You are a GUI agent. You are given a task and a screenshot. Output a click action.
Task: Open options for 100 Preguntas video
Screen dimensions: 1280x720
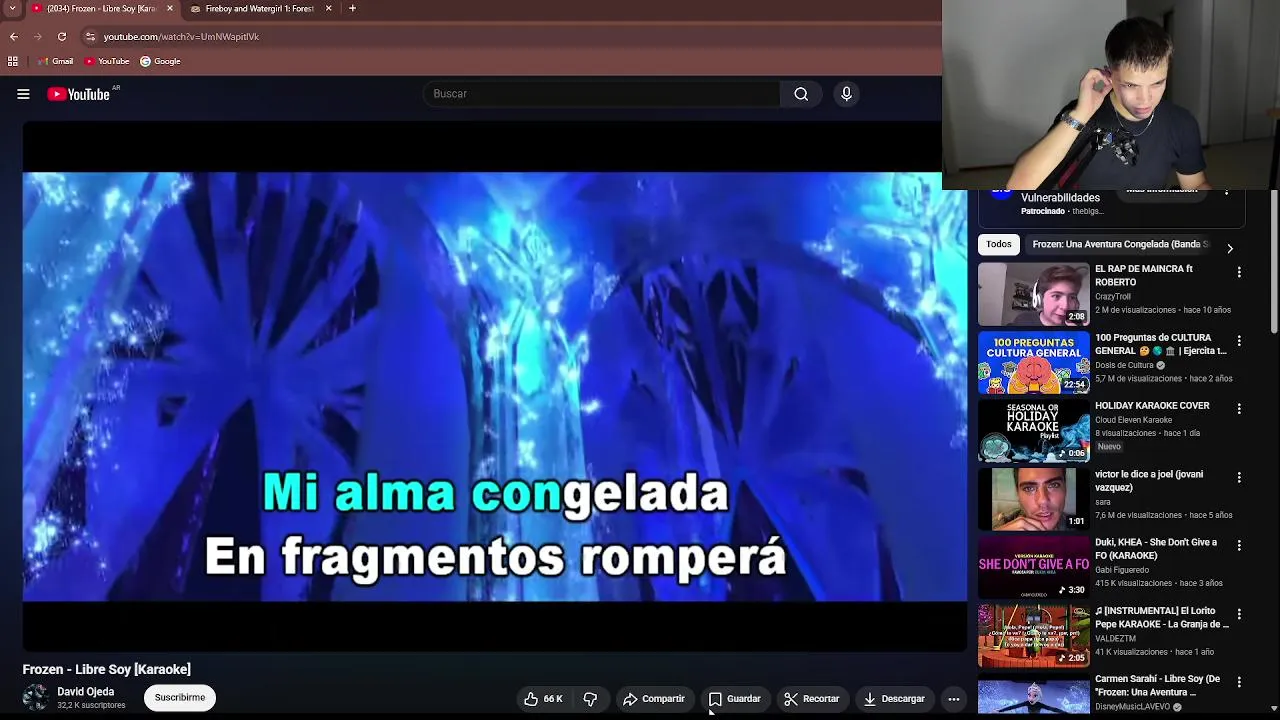click(1239, 341)
